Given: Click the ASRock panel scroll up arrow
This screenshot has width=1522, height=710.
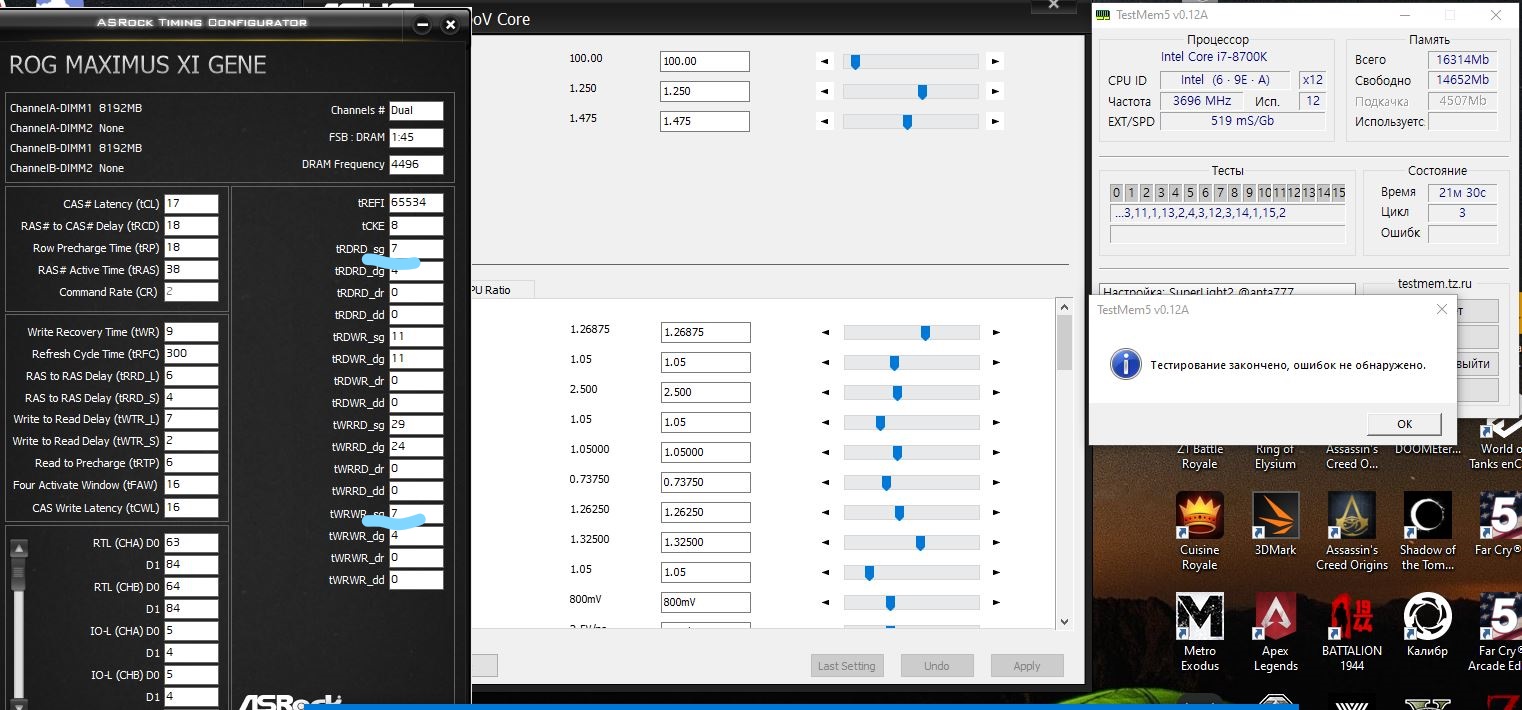Looking at the screenshot, I should [19, 548].
